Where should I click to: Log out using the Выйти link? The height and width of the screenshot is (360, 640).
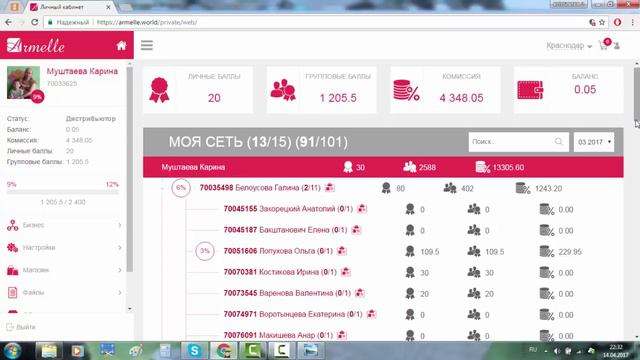[x=21, y=327]
